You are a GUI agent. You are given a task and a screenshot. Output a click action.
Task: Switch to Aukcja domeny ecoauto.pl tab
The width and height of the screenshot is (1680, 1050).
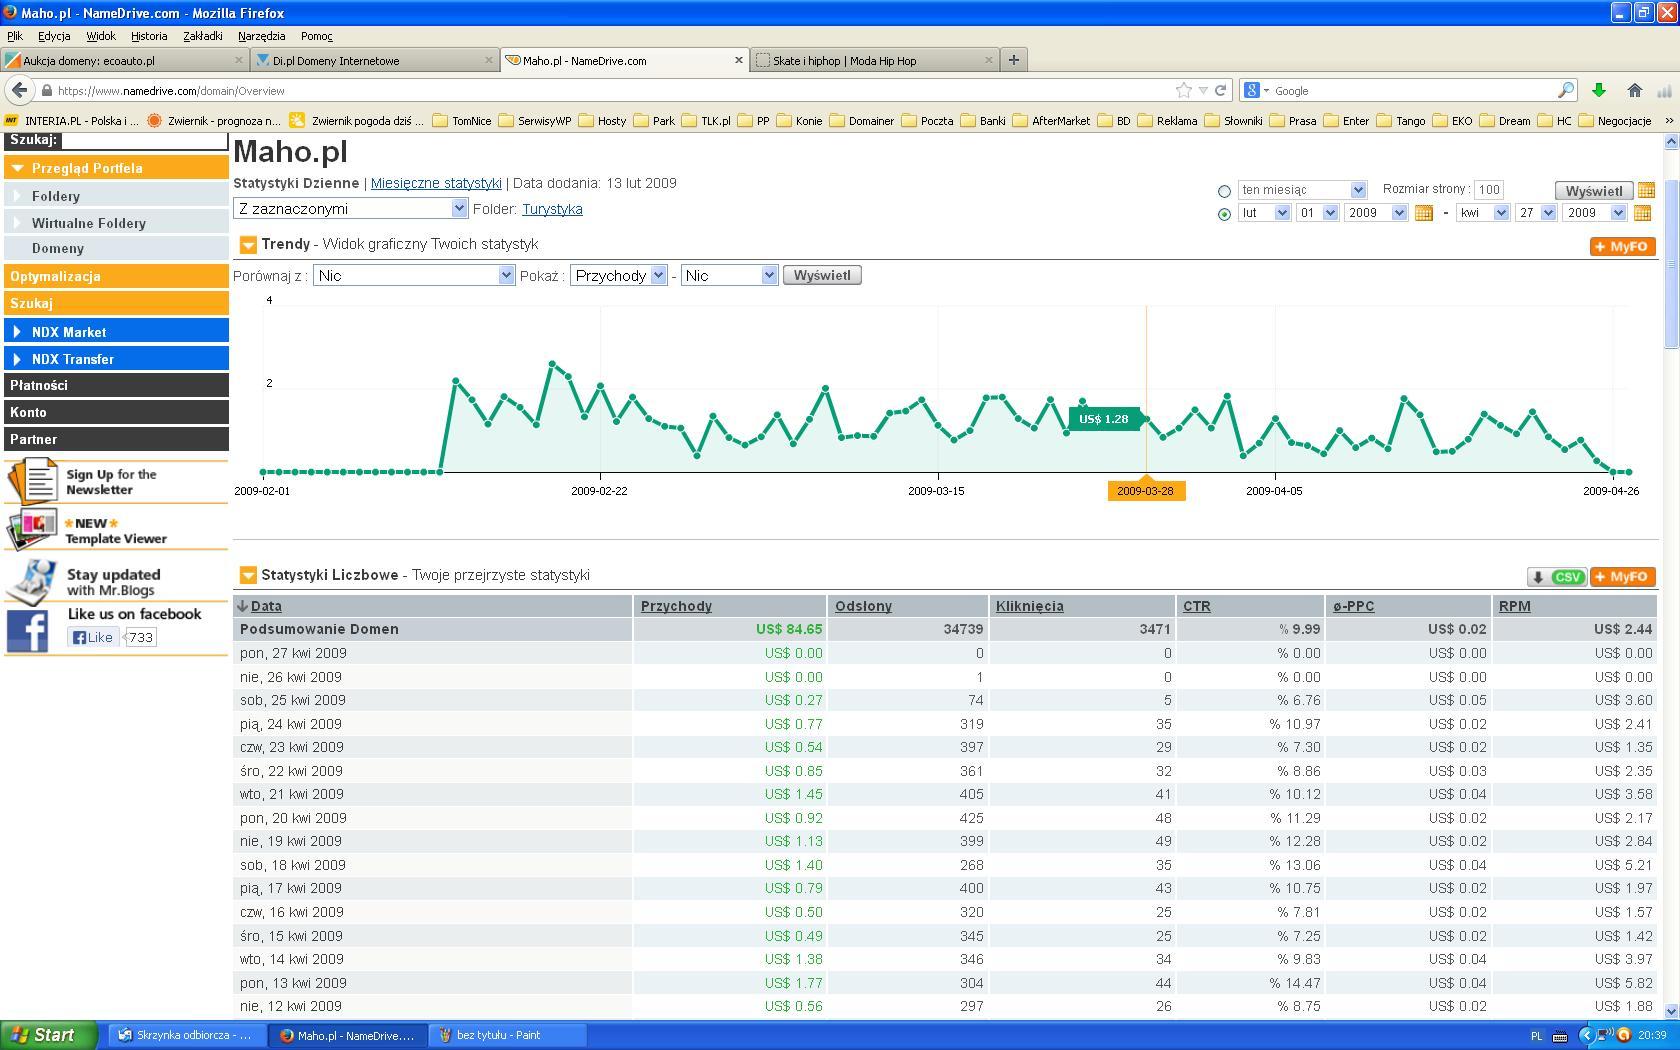click(124, 60)
